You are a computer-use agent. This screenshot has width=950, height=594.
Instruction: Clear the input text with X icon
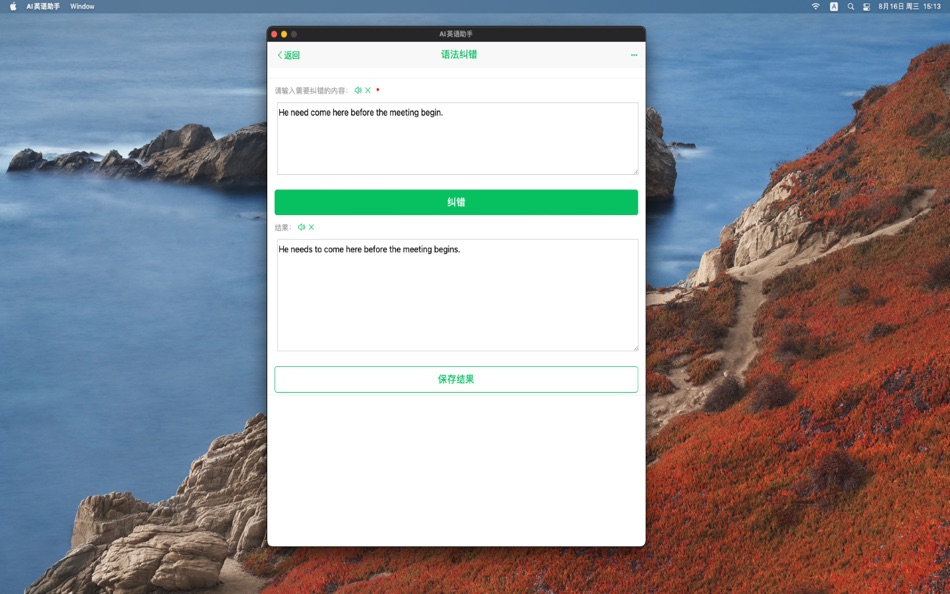(368, 90)
